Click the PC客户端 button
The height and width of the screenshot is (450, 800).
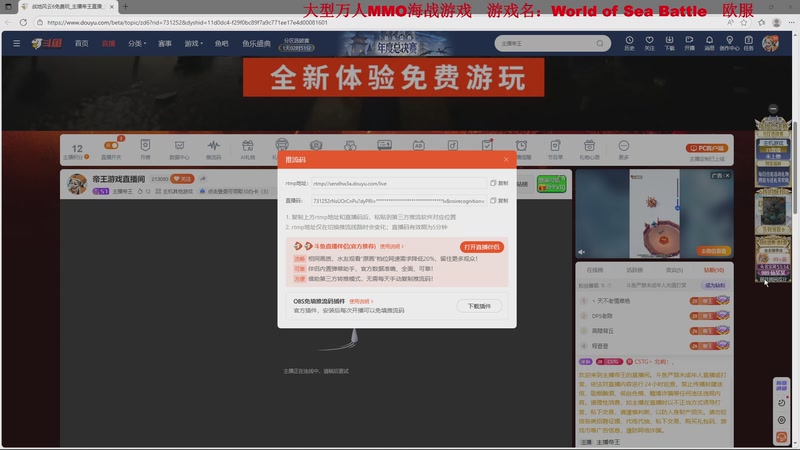[x=707, y=148]
